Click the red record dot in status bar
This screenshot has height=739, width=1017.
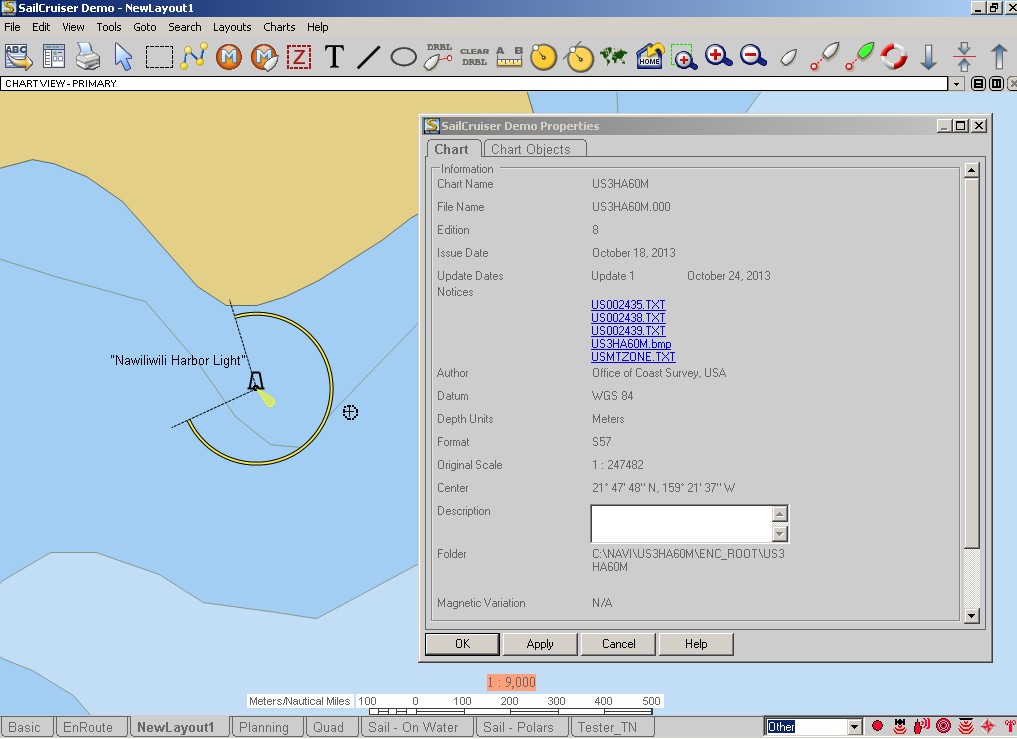(878, 726)
